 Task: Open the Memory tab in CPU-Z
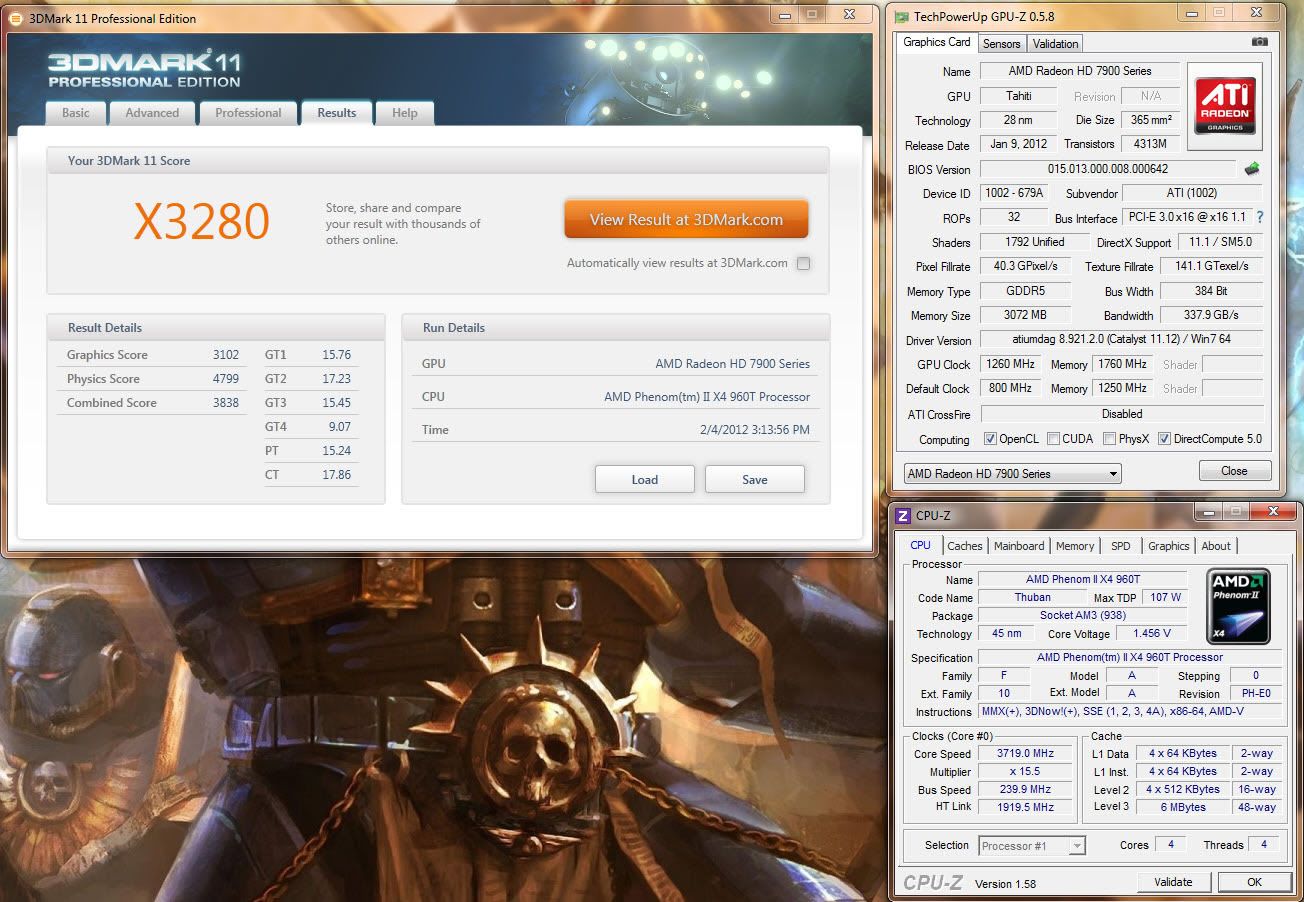pyautogui.click(x=1075, y=546)
